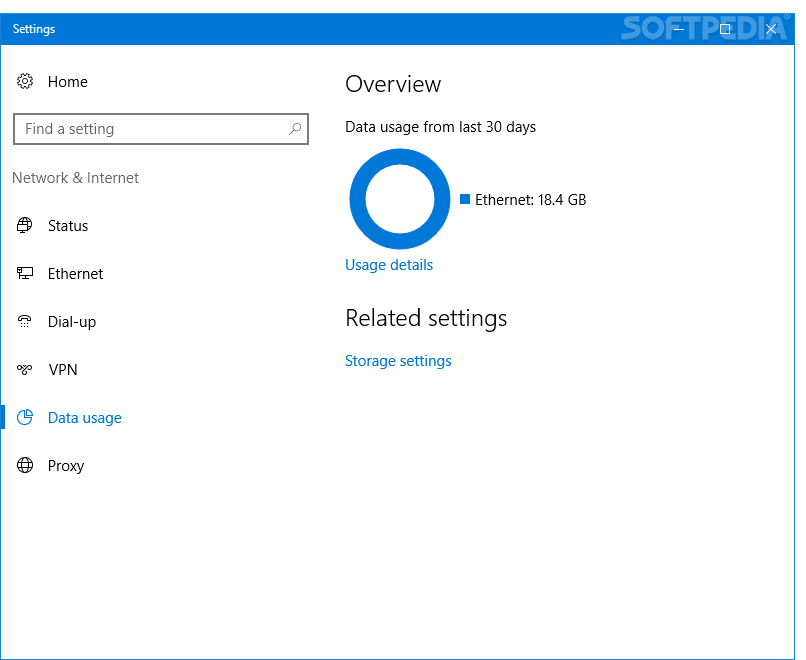Viewport: 806px width, 660px height.
Task: Open the Usage details link
Action: 389,265
